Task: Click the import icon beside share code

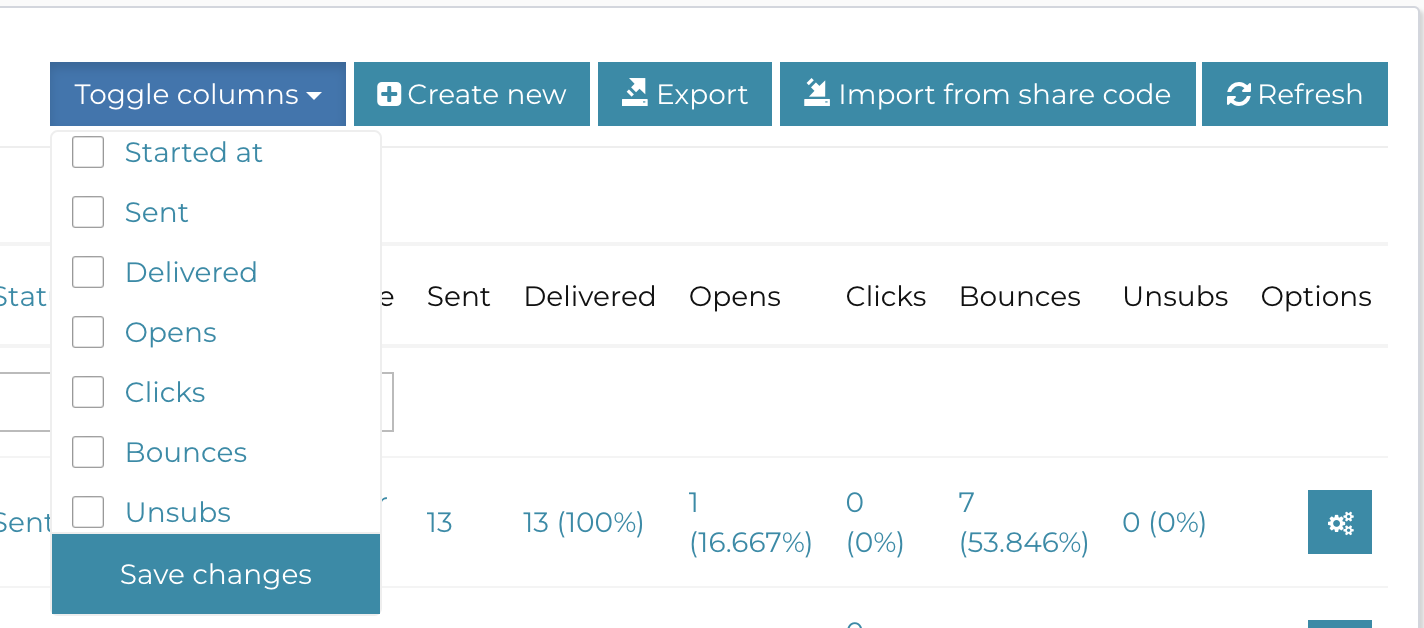Action: (817, 93)
